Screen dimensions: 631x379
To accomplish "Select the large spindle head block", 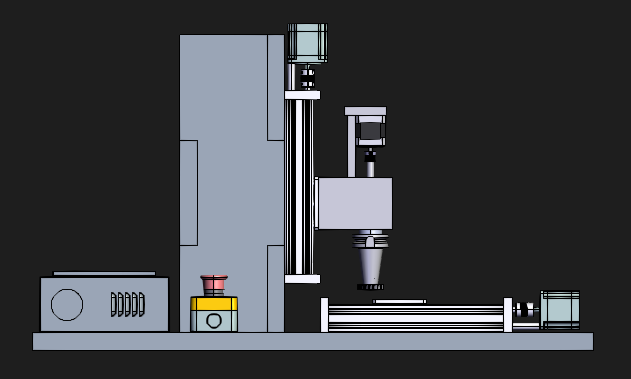I will pos(355,204).
